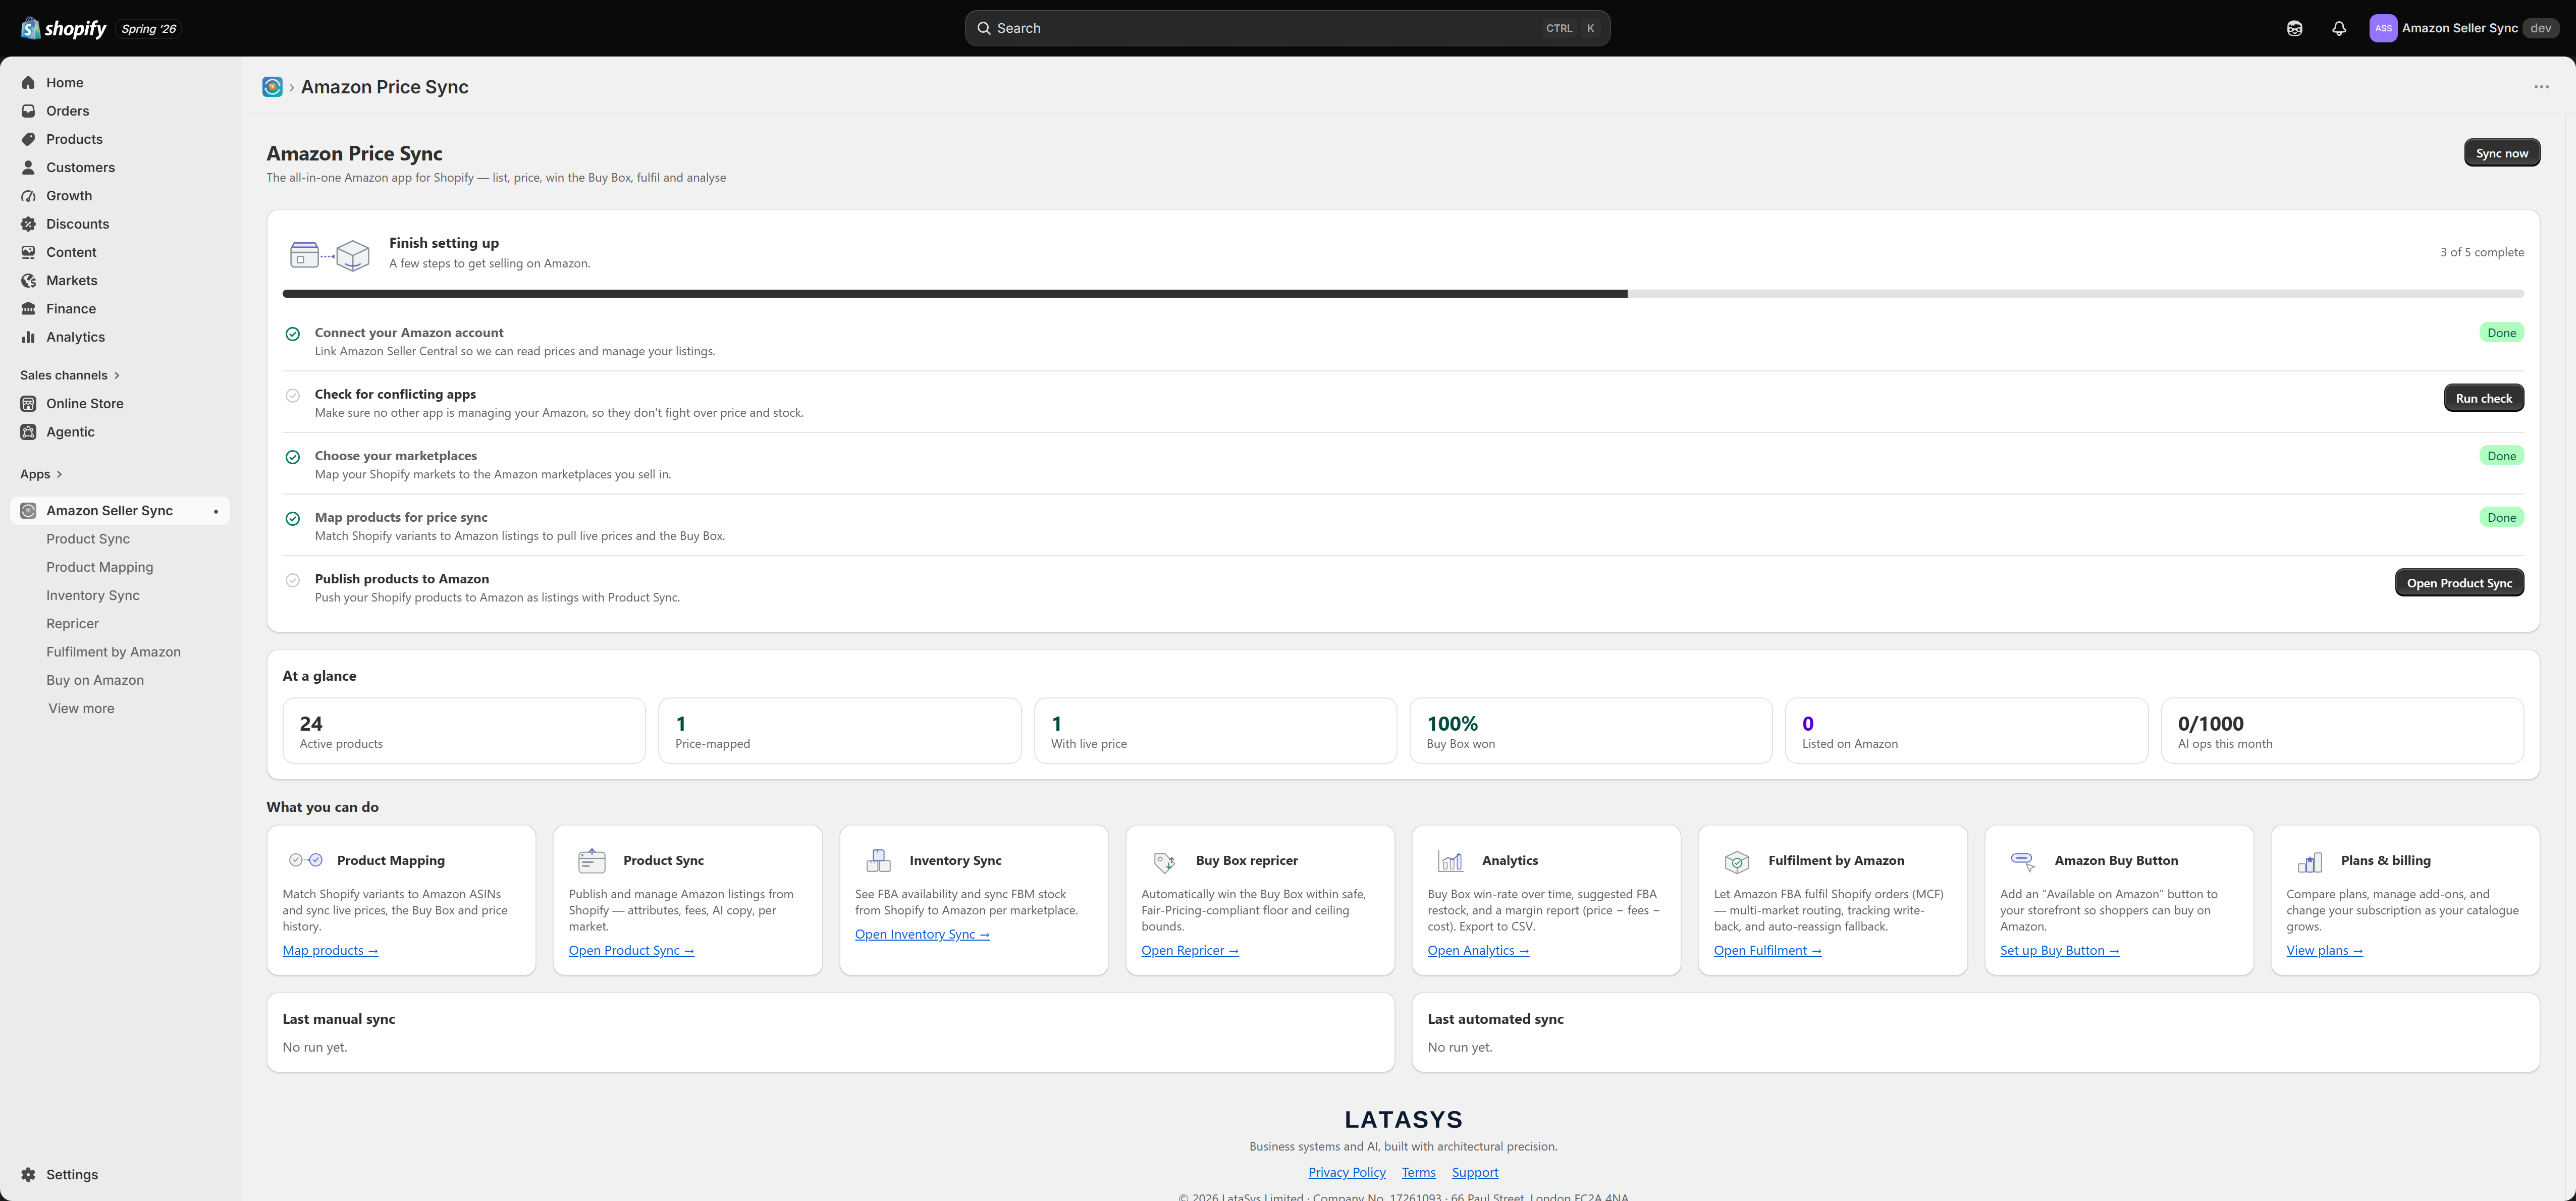Click the Products tag icon
Viewport: 2576px width, 1201px height.
tap(28, 139)
